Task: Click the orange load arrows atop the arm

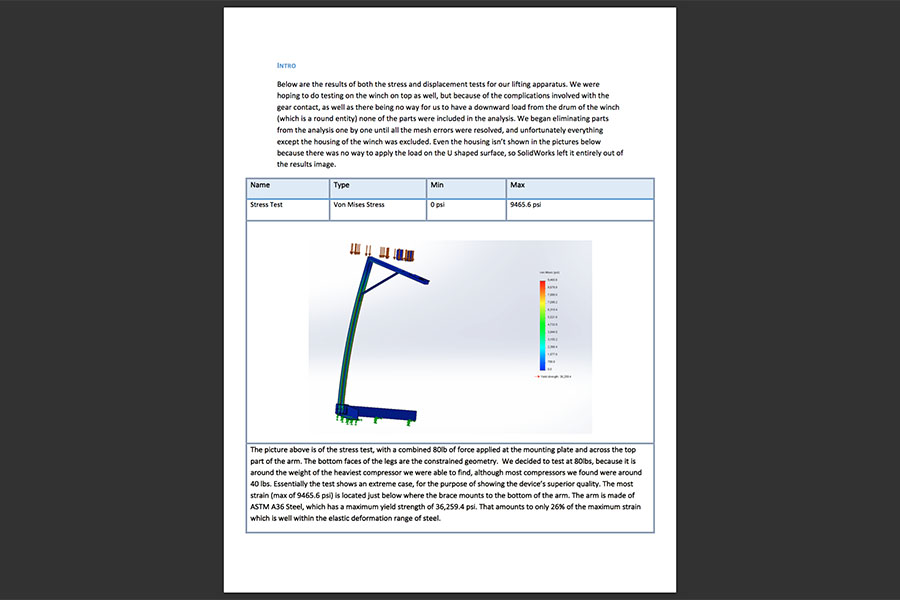Action: point(382,251)
